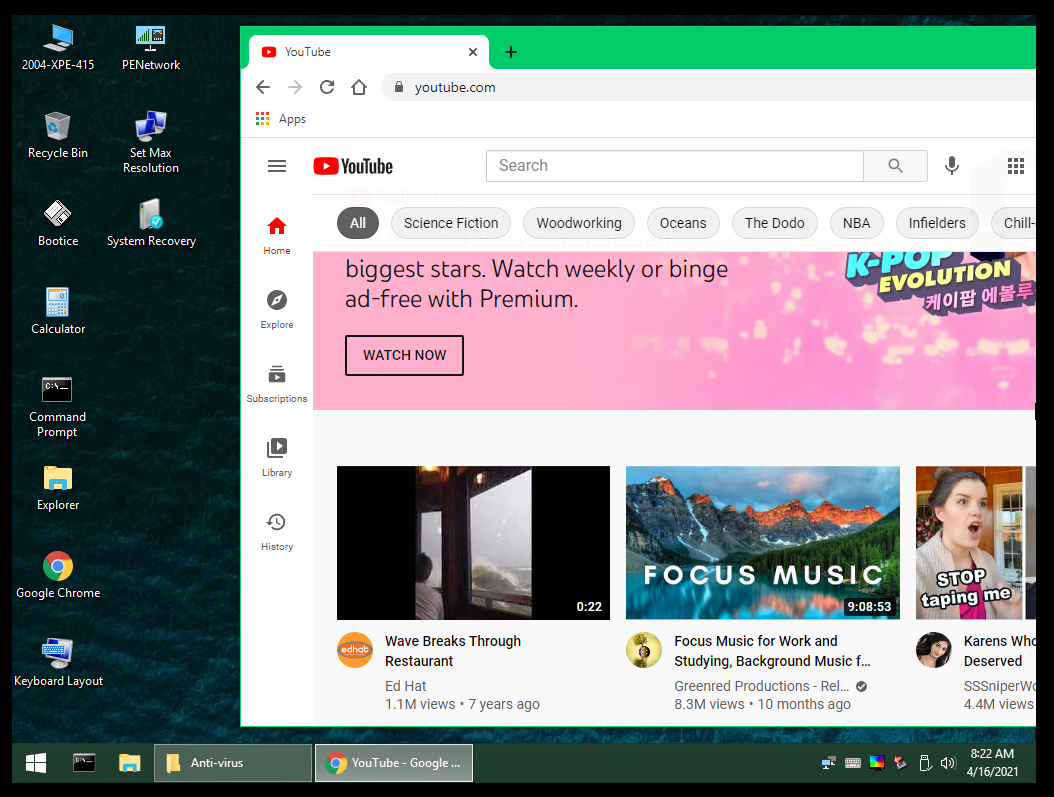
Task: Open the Calculator desktop icon
Action: [58, 310]
